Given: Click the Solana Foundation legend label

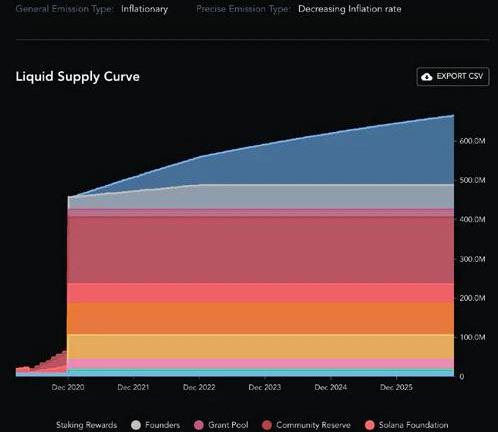Looking at the screenshot, I should click(x=413, y=425).
